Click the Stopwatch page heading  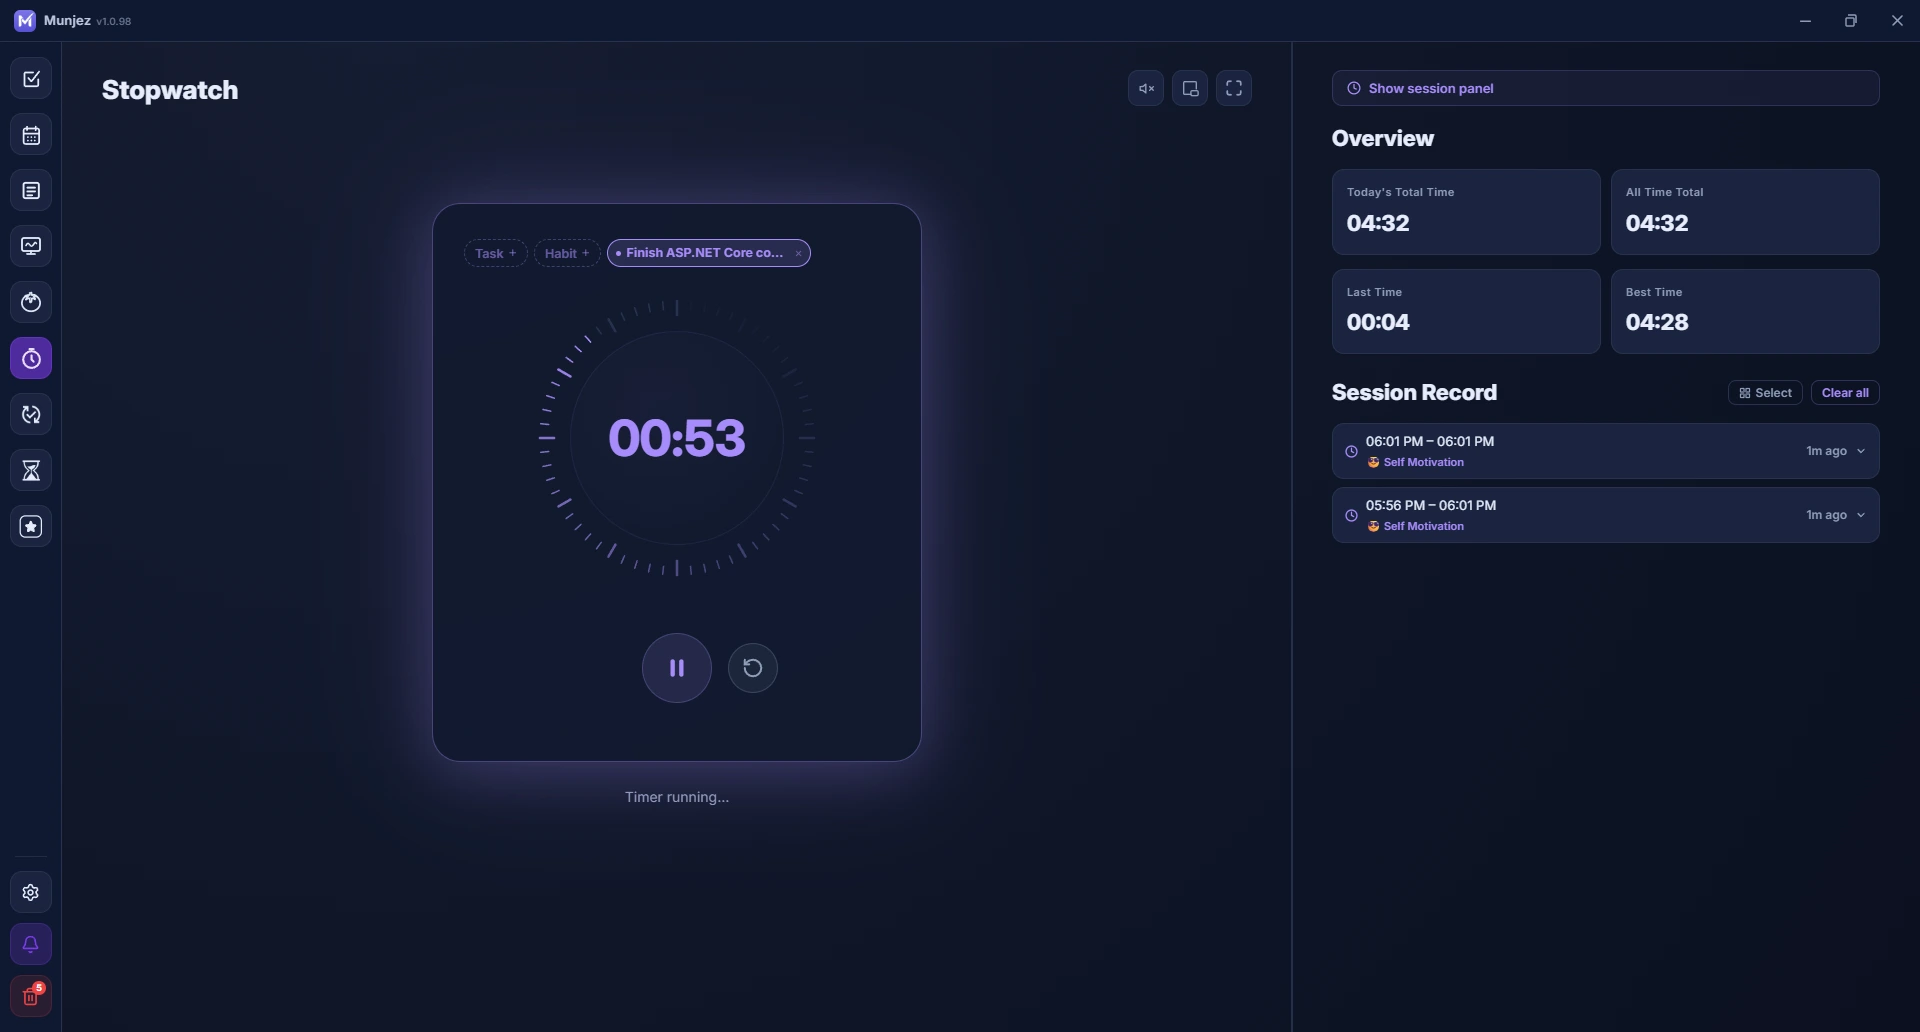tap(170, 90)
